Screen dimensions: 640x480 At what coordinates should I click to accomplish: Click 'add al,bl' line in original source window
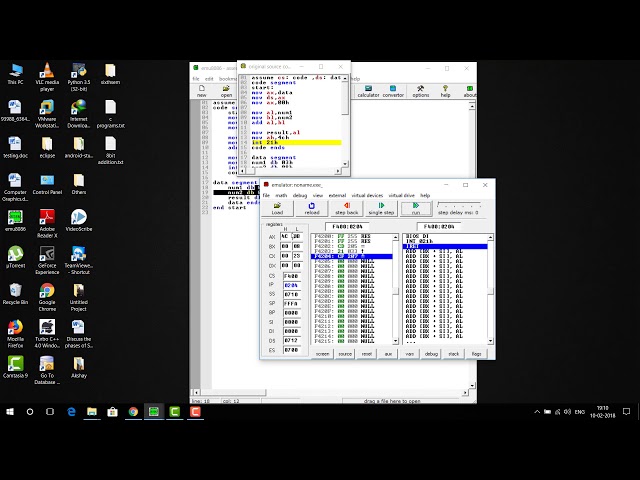click(x=268, y=122)
